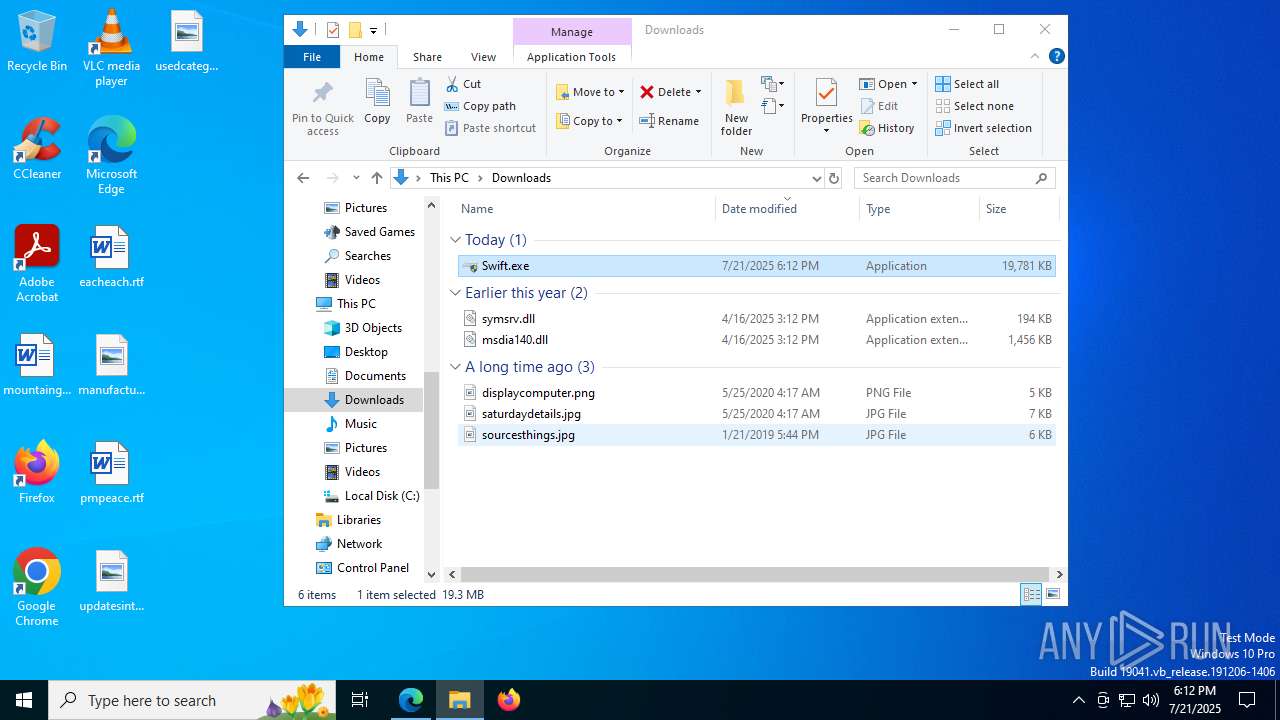Select Local Disk (C:) in navigation pane
The image size is (1280, 720).
click(x=371, y=496)
